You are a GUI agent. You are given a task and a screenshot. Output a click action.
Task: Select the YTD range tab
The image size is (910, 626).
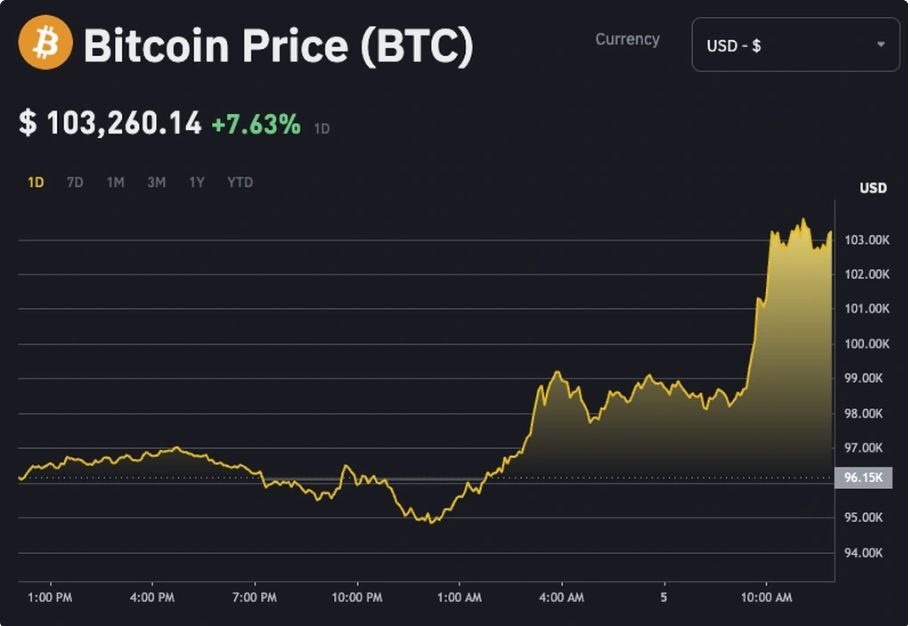coord(240,182)
